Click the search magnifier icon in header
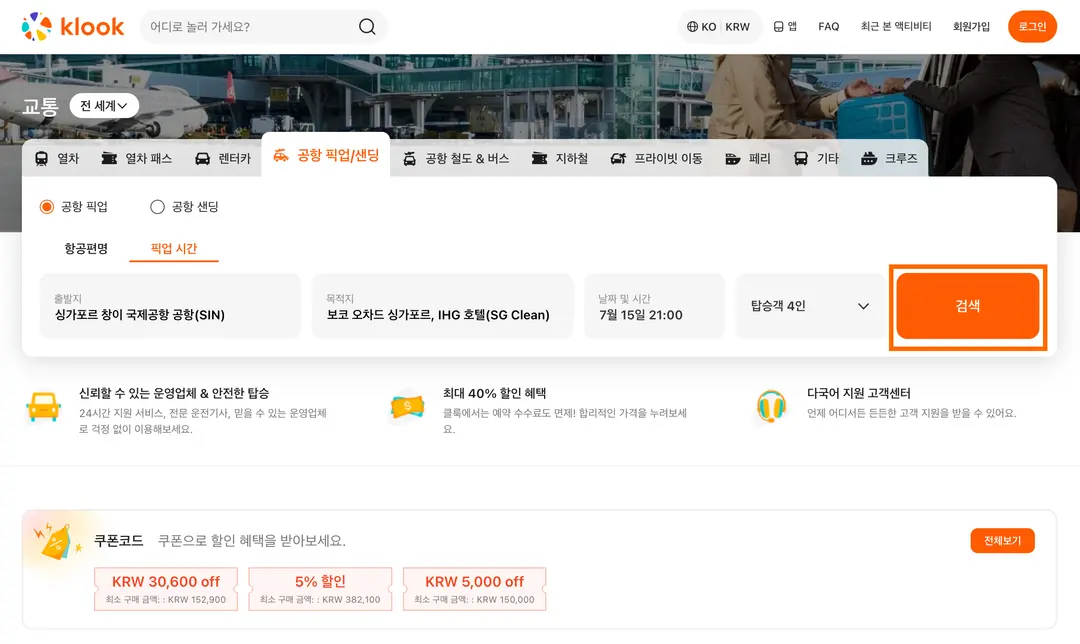The height and width of the screenshot is (644, 1080). tap(367, 27)
